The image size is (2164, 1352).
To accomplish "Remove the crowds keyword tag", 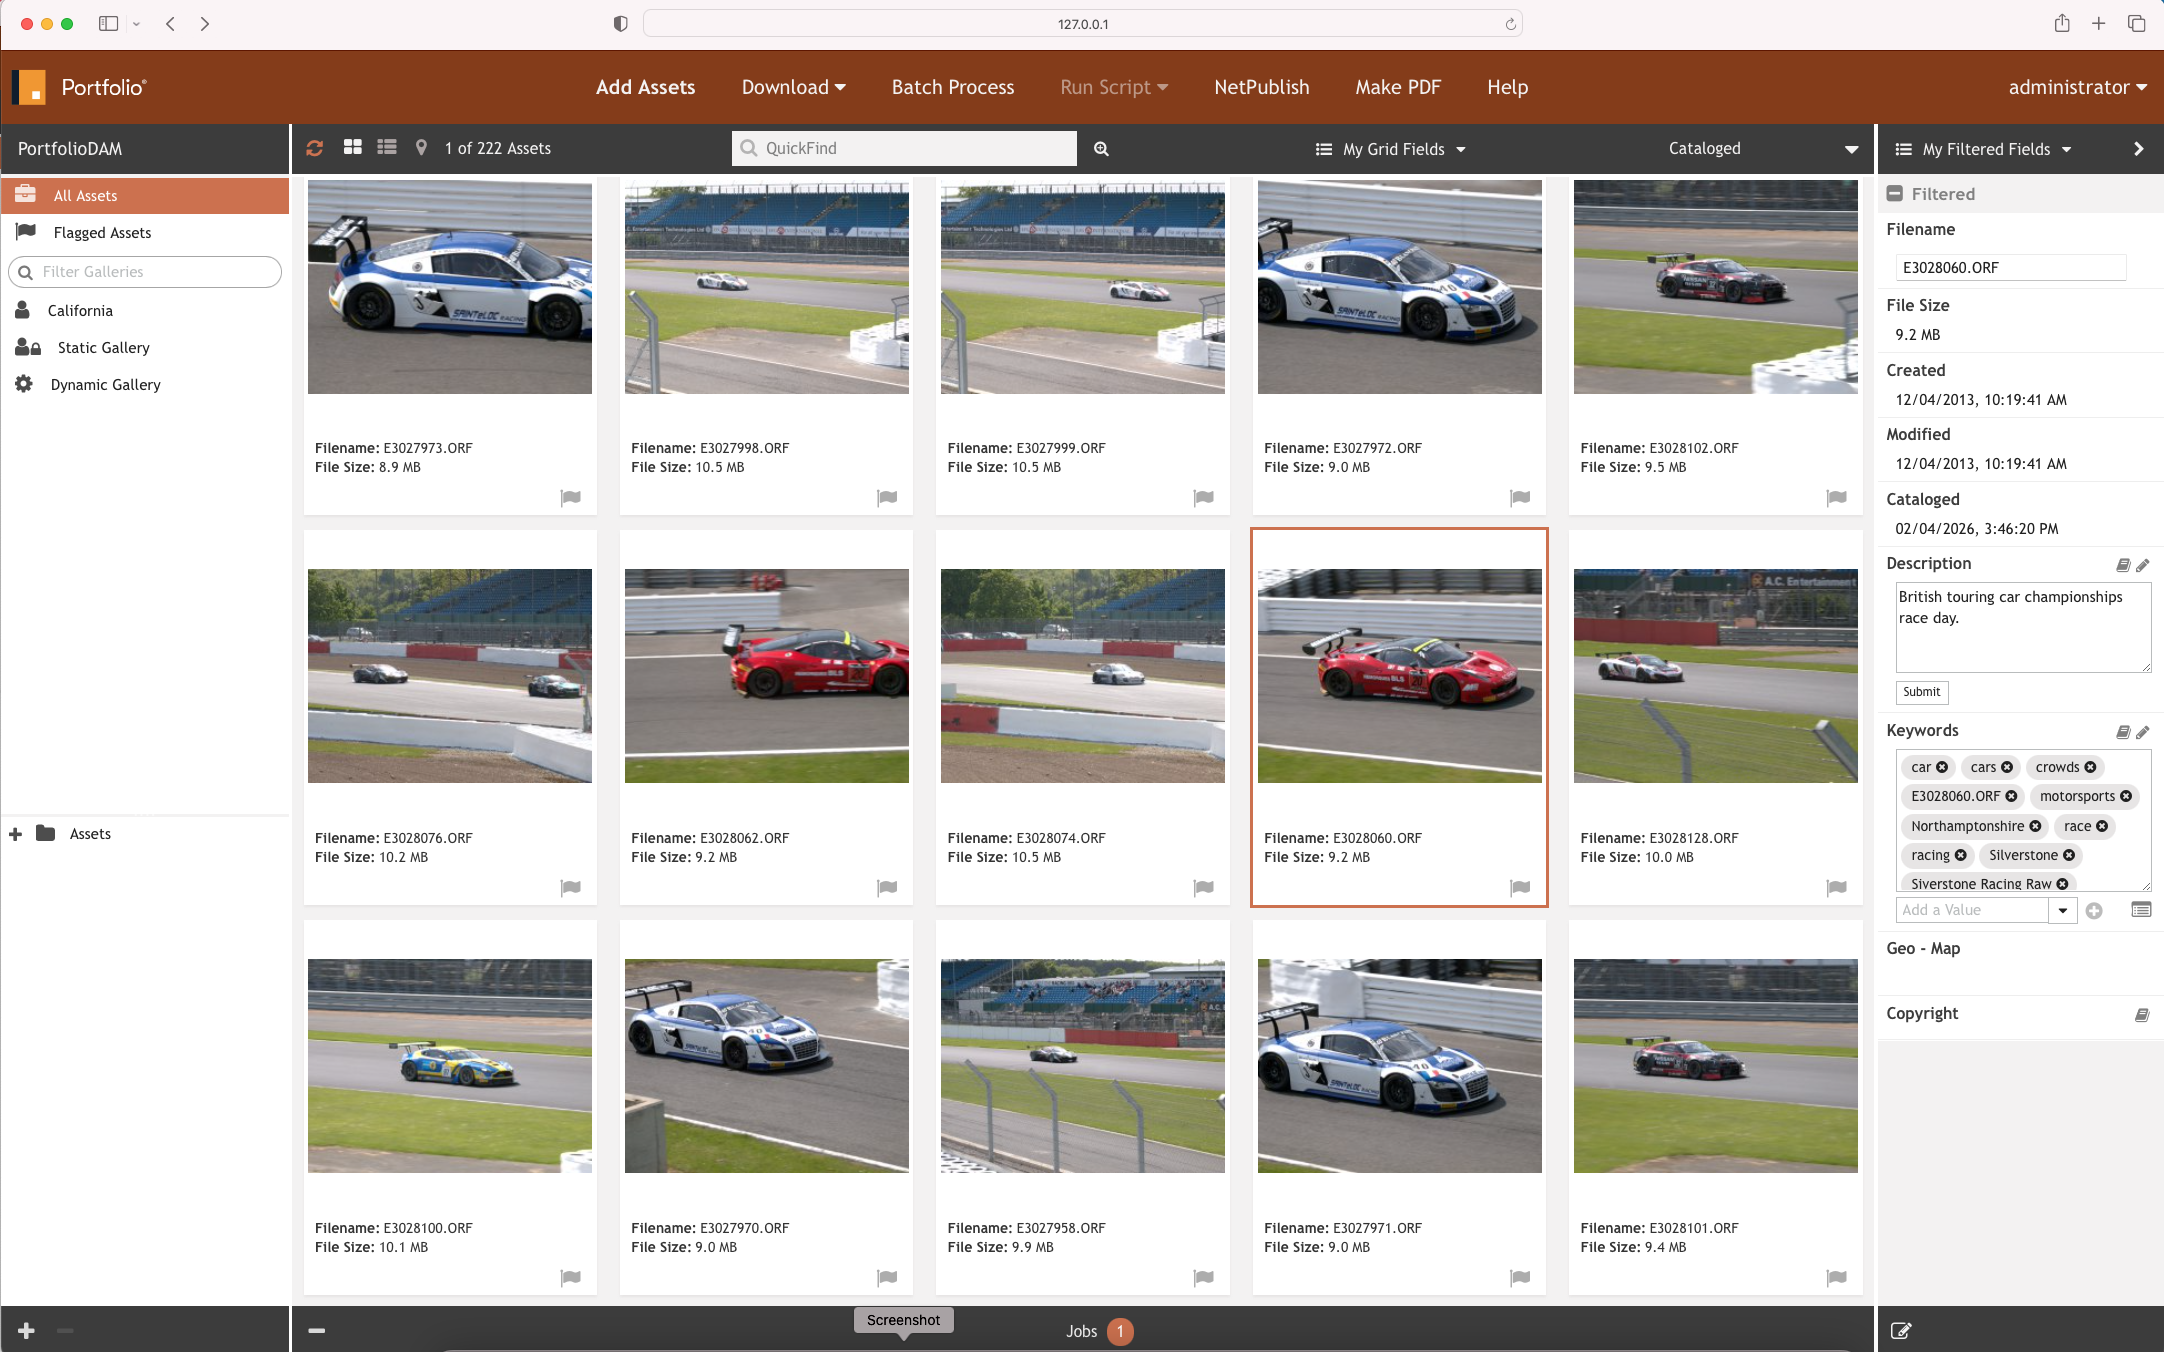I will (2090, 767).
